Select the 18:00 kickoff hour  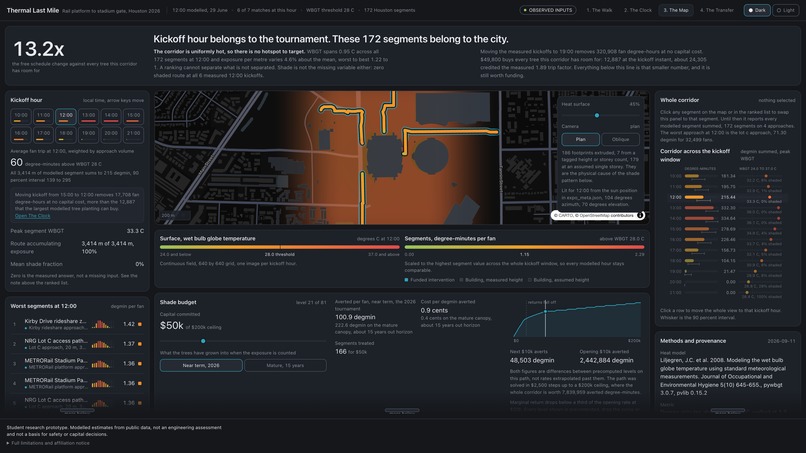coord(66,135)
